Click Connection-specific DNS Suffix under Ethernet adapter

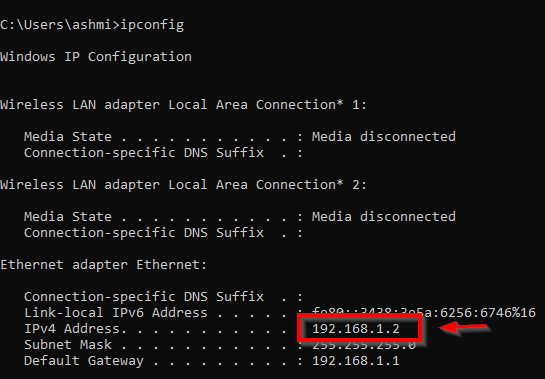click(144, 297)
